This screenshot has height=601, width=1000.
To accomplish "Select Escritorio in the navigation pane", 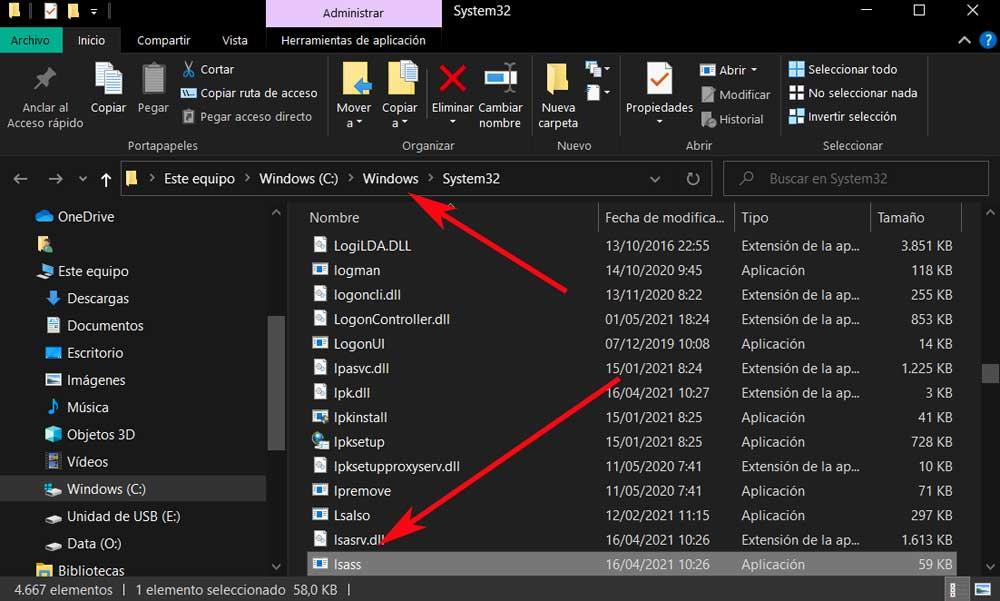I will [84, 353].
